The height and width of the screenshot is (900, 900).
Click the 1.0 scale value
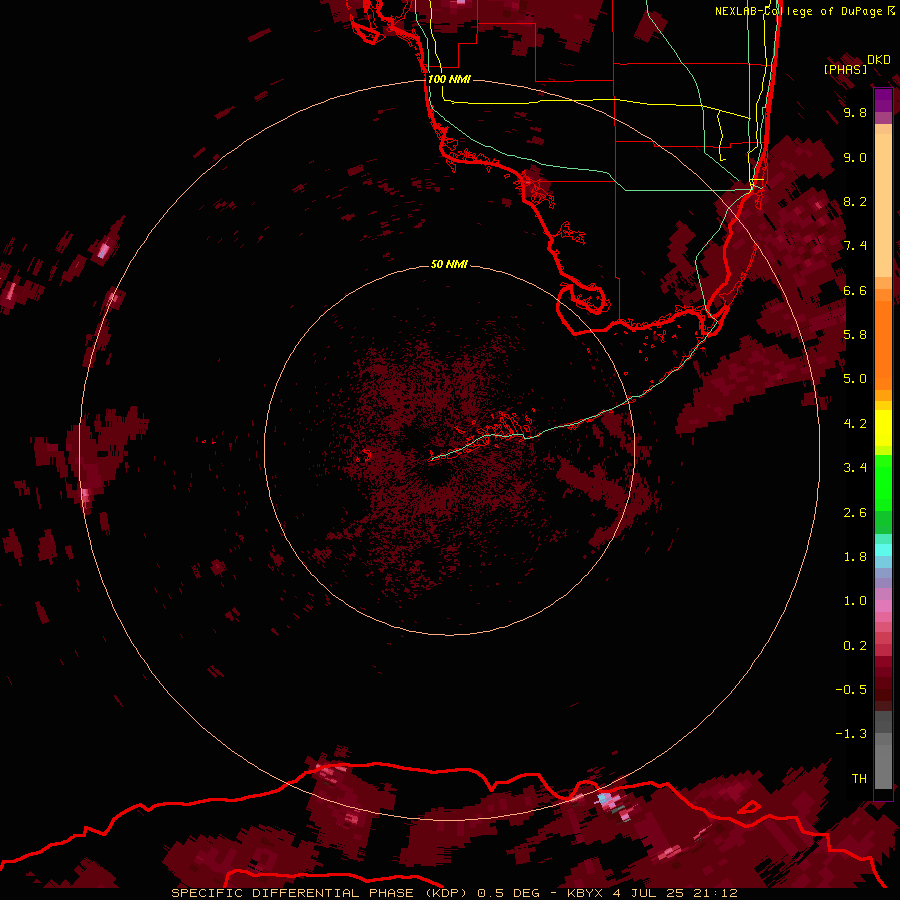pos(855,600)
